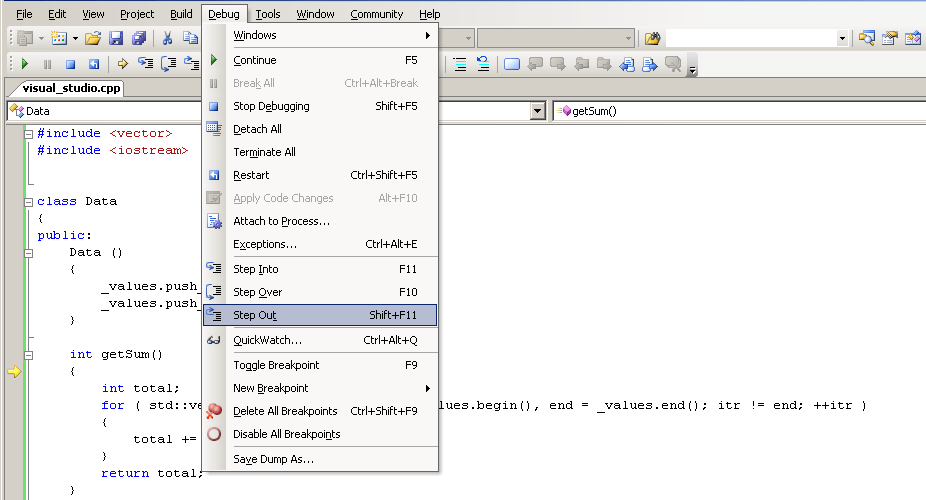Click the getSum() member combo box

tap(739, 111)
